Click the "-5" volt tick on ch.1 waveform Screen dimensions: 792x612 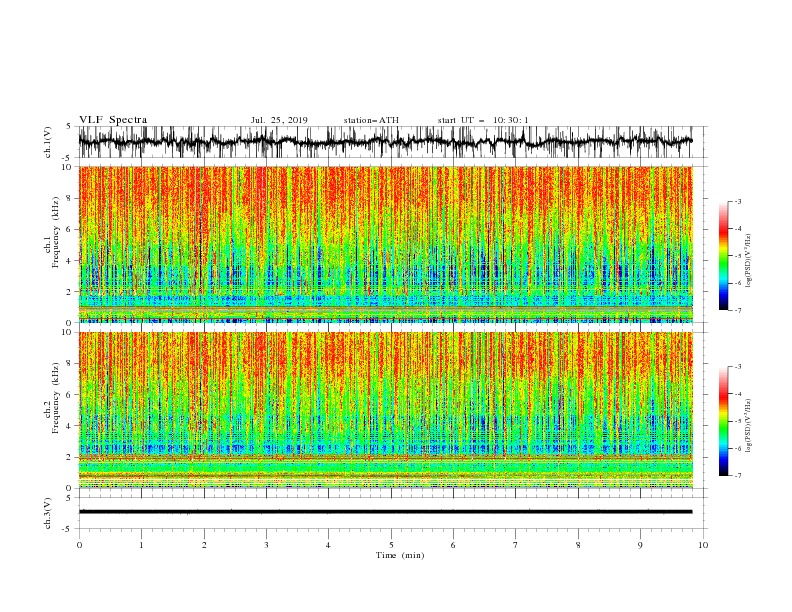68,158
